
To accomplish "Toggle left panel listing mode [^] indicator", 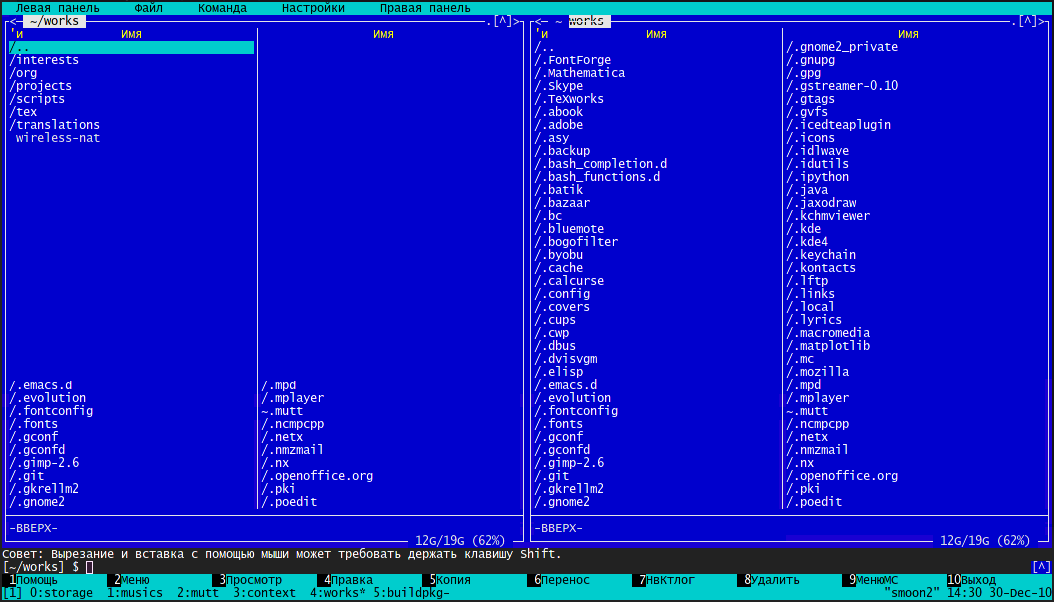I will pos(502,21).
